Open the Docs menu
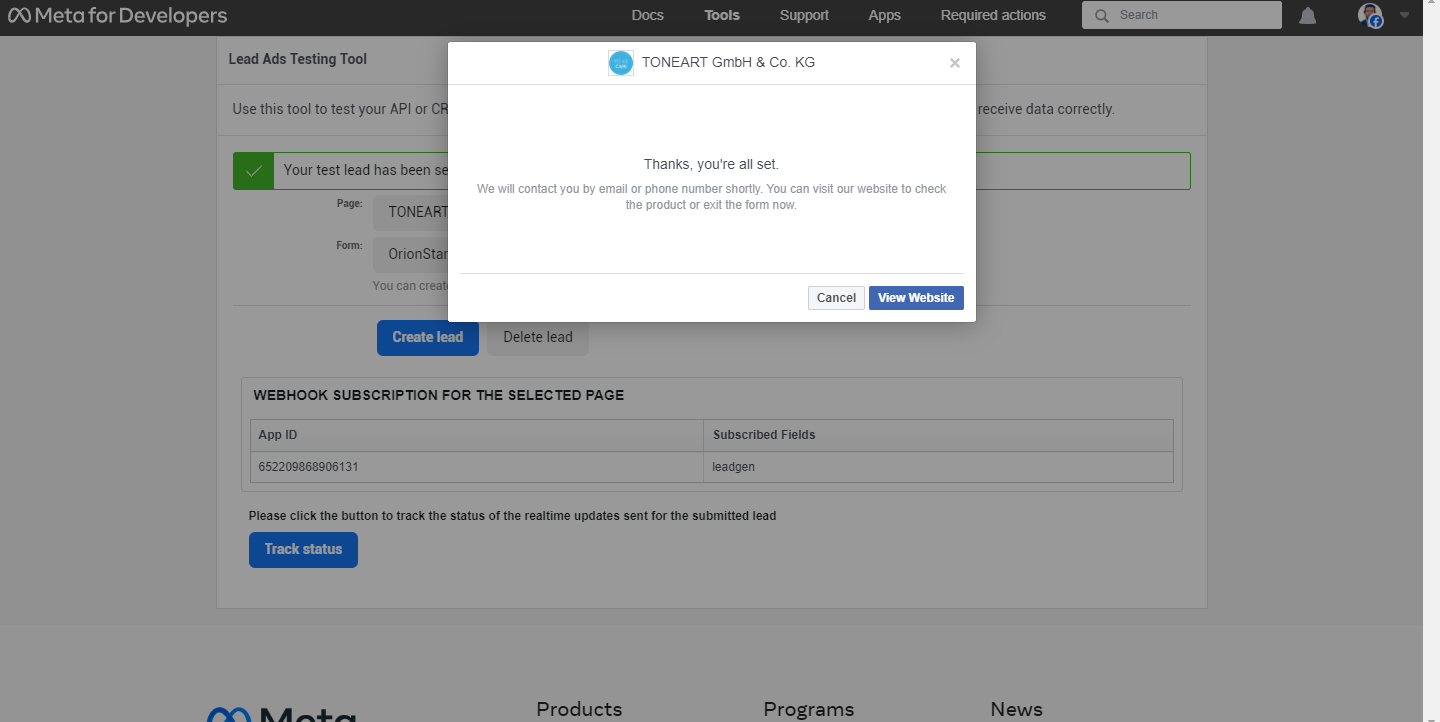The image size is (1440, 722). pyautogui.click(x=648, y=15)
